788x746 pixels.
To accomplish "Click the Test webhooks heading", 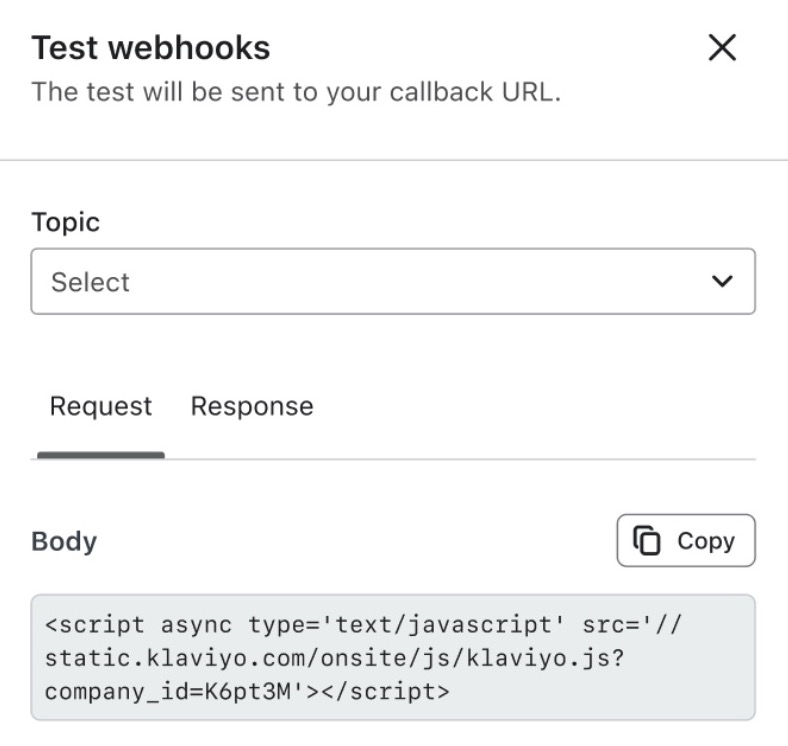I will tap(151, 47).
